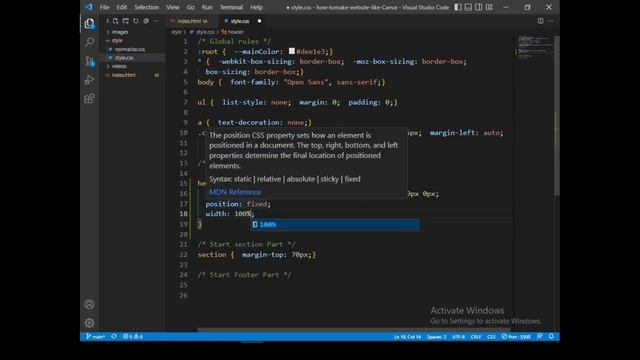Open the Explorer view in activity bar

tap(89, 23)
